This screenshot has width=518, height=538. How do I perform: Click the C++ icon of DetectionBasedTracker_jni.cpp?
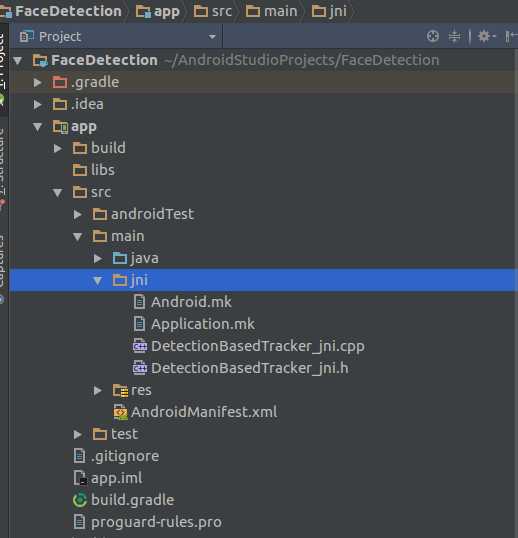(140, 346)
